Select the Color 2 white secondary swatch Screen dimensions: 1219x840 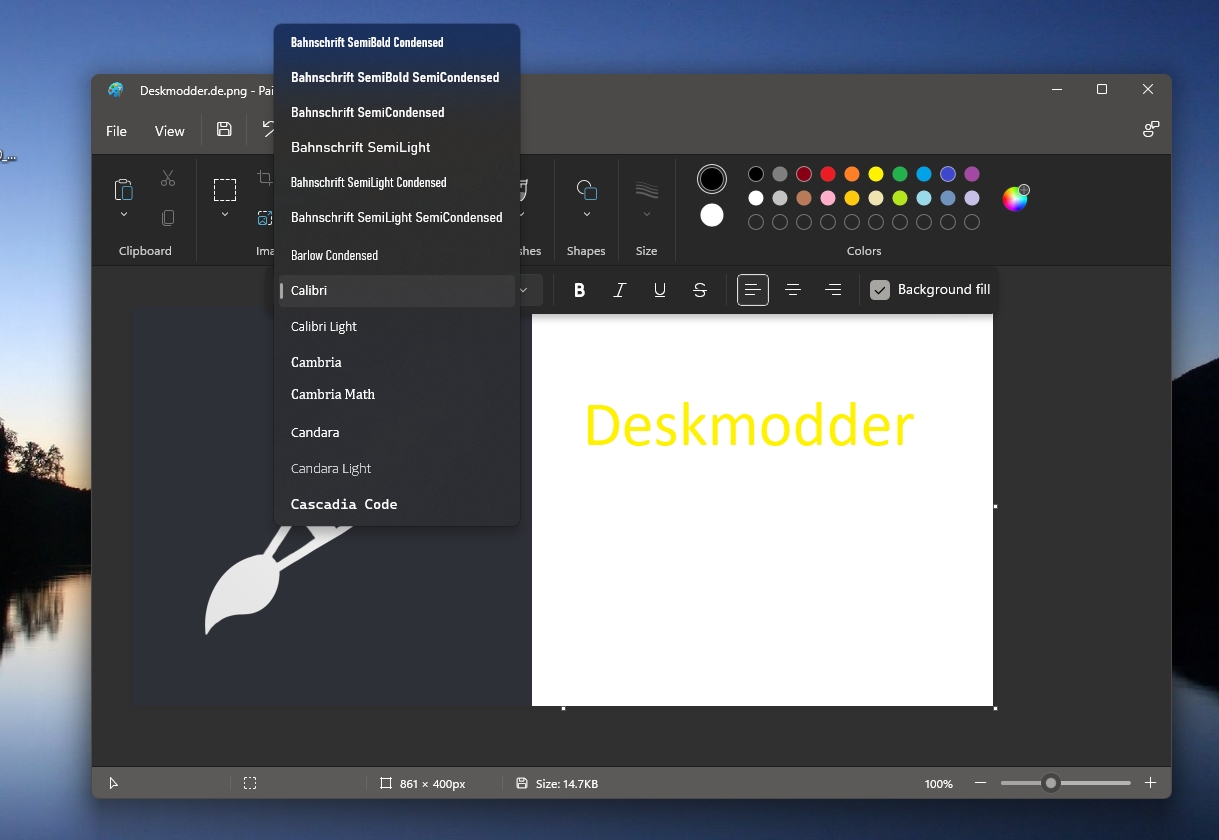pyautogui.click(x=712, y=215)
